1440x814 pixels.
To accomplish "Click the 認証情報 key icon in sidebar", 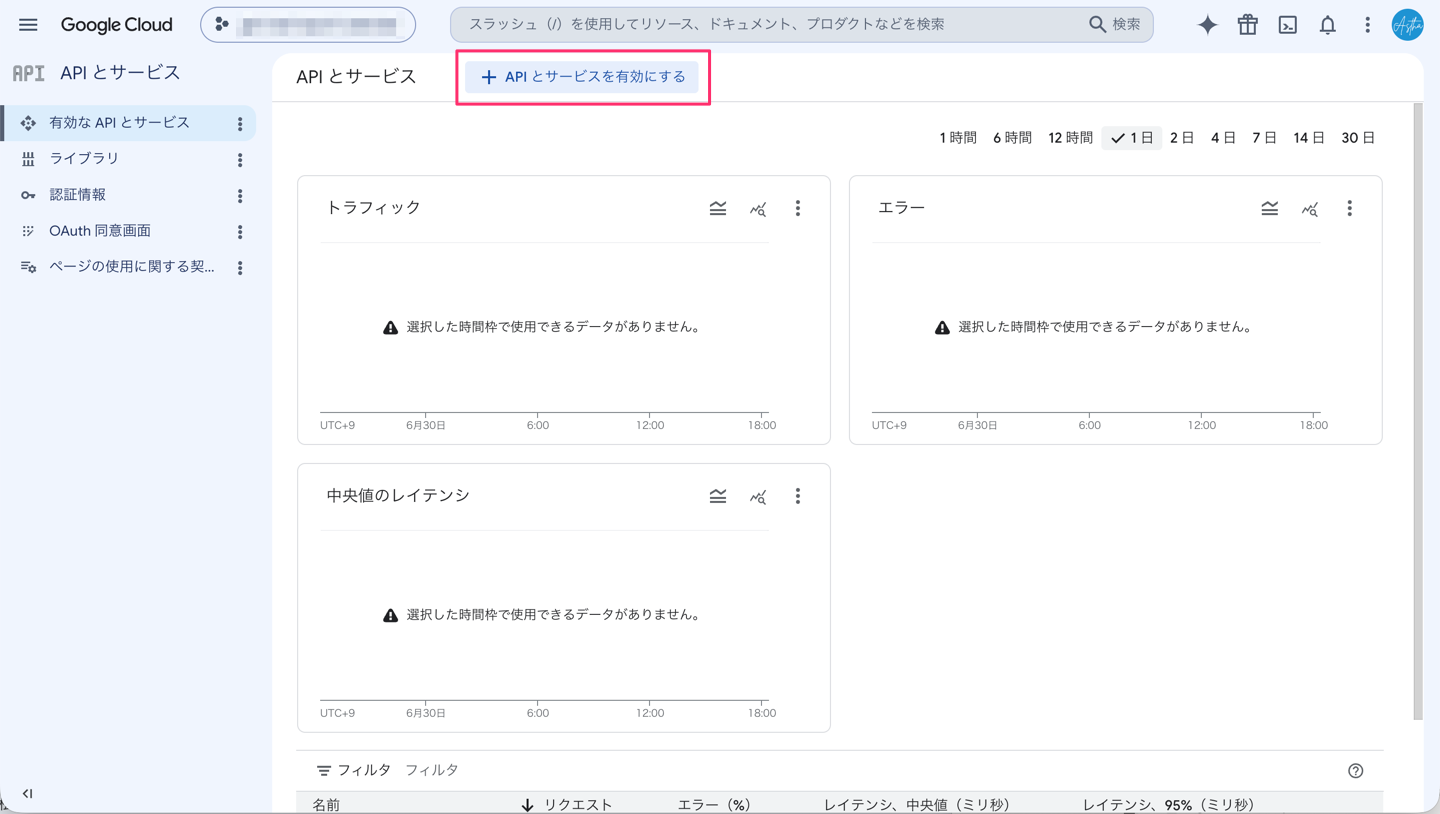I will [28, 195].
